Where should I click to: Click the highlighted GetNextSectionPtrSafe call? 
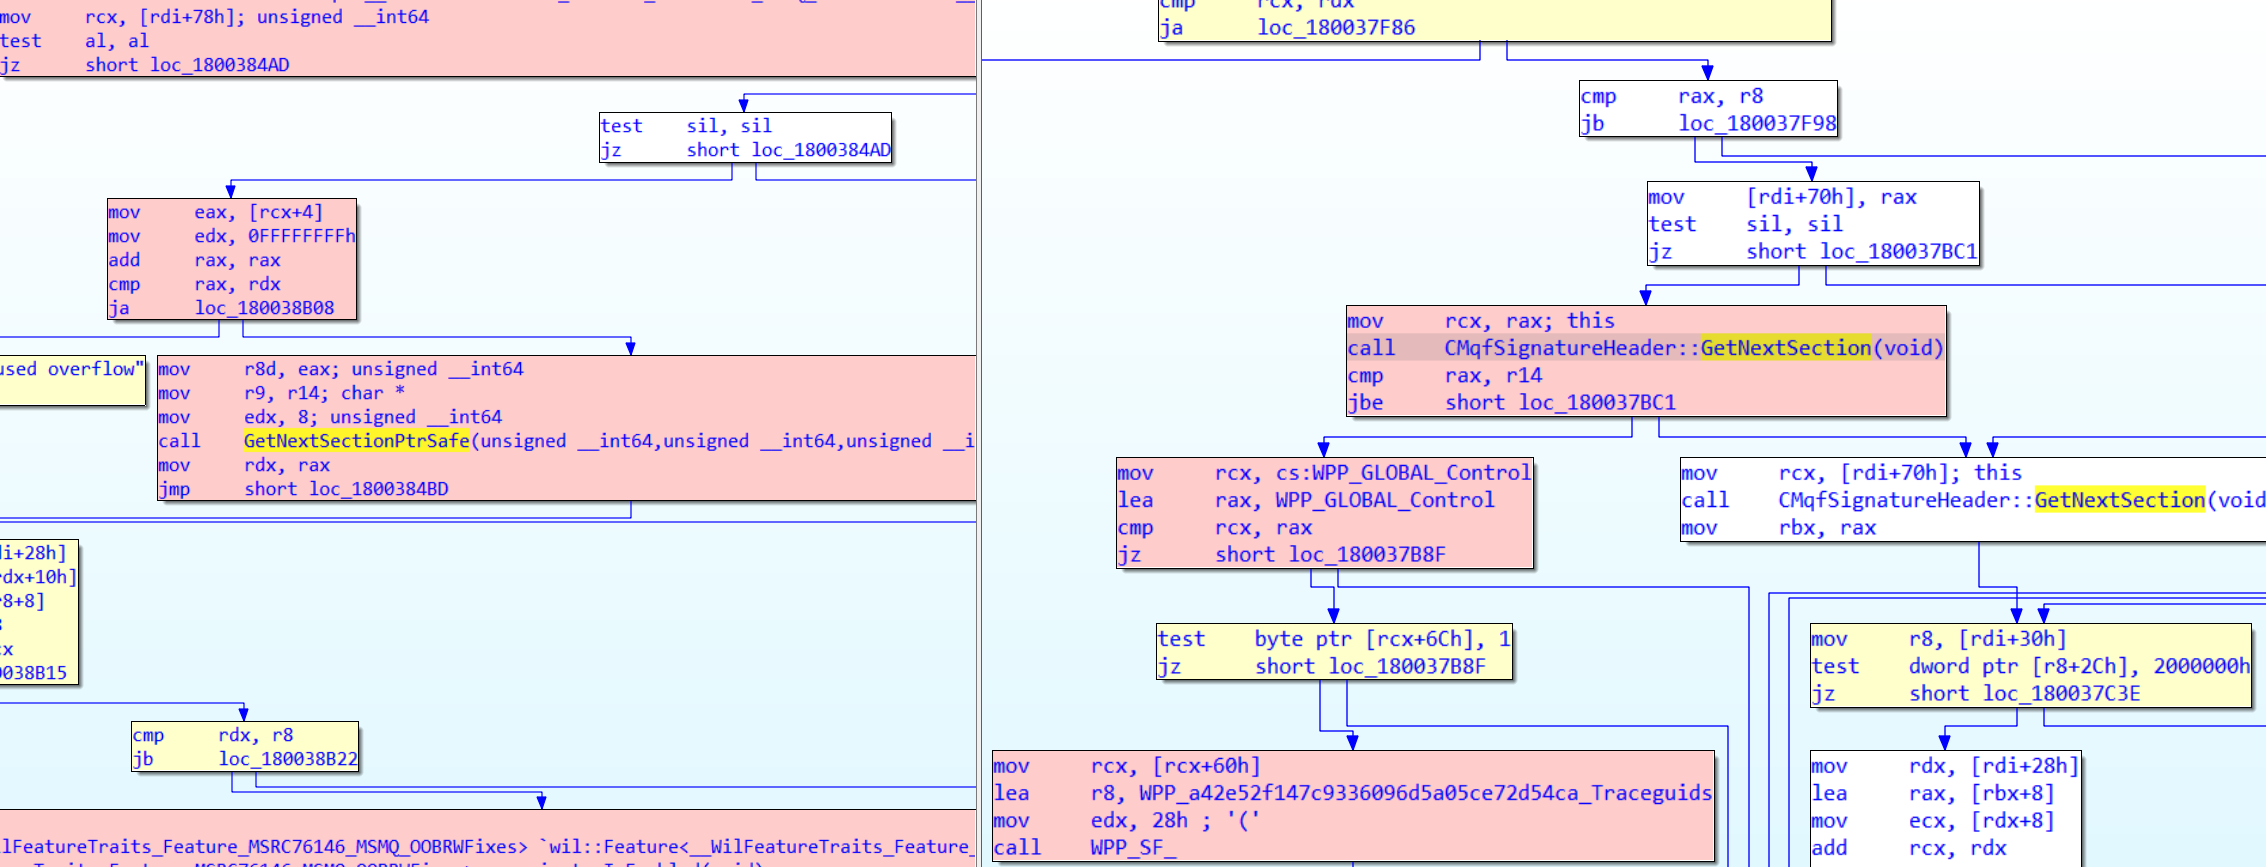tap(357, 441)
